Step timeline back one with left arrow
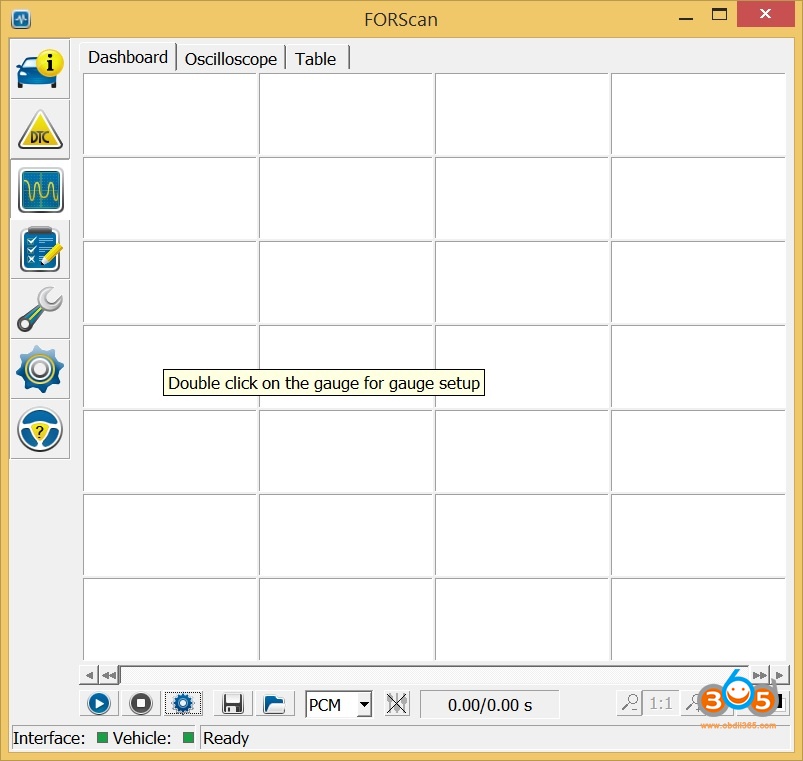The width and height of the screenshot is (803, 761). [89, 675]
